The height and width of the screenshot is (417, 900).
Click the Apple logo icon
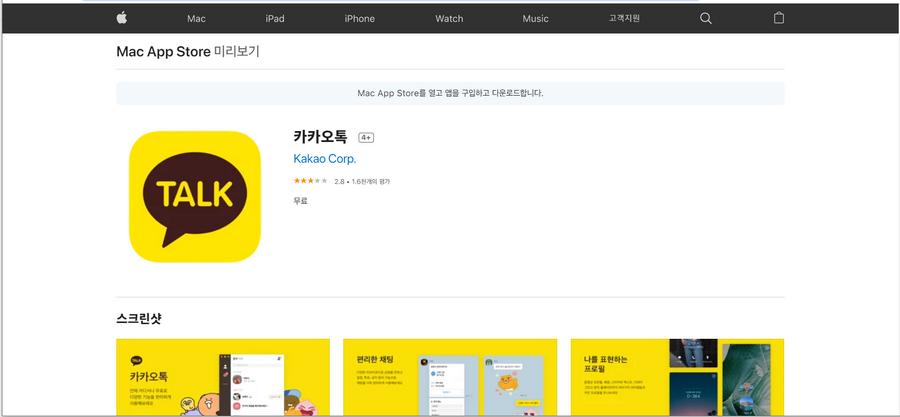point(122,18)
